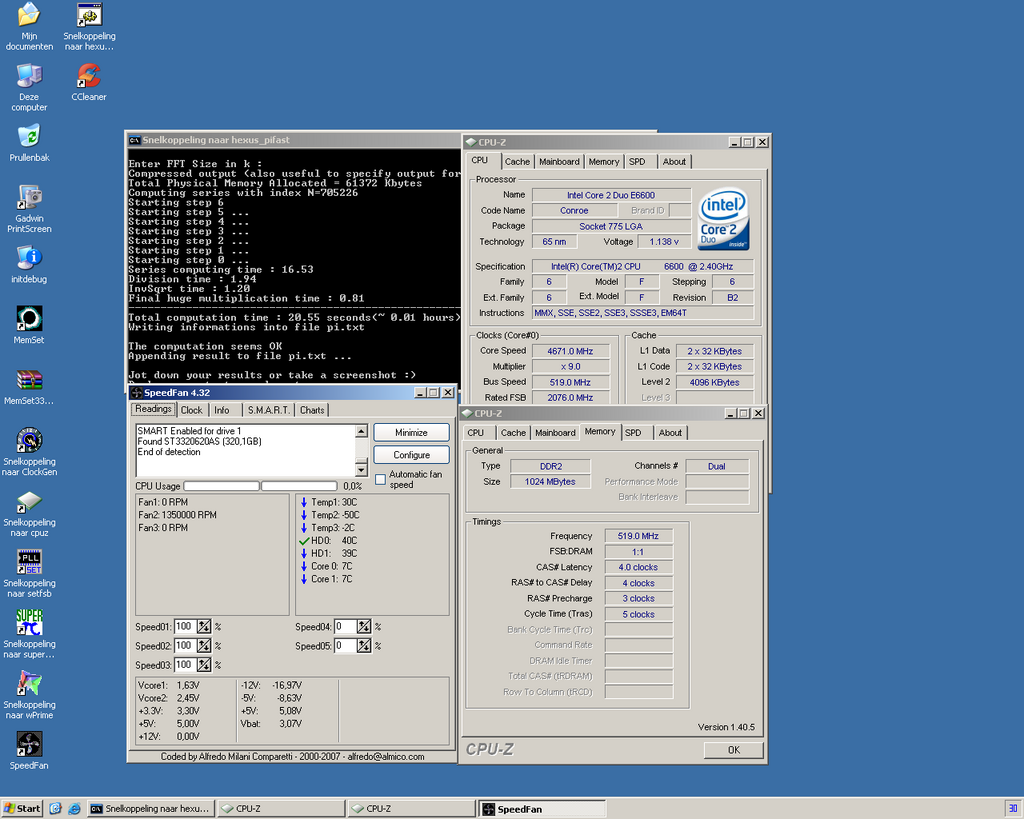This screenshot has width=1024, height=819.
Task: Select the ClockGen shortcut on the desktop
Action: (29, 452)
